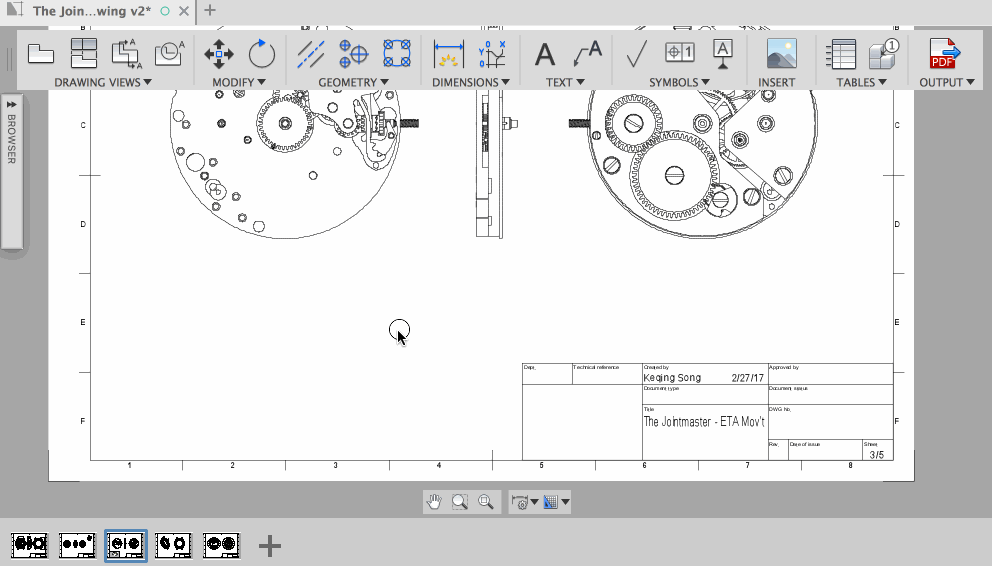Viewport: 992px width, 566px height.
Task: Pick the Center Mark tool
Action: point(354,53)
